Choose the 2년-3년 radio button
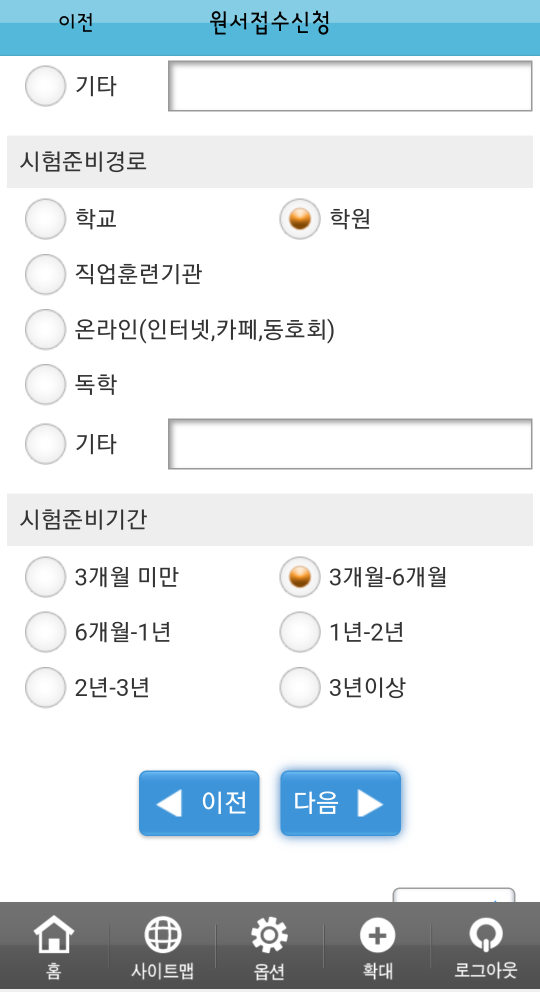The height and width of the screenshot is (992, 540). (46, 686)
